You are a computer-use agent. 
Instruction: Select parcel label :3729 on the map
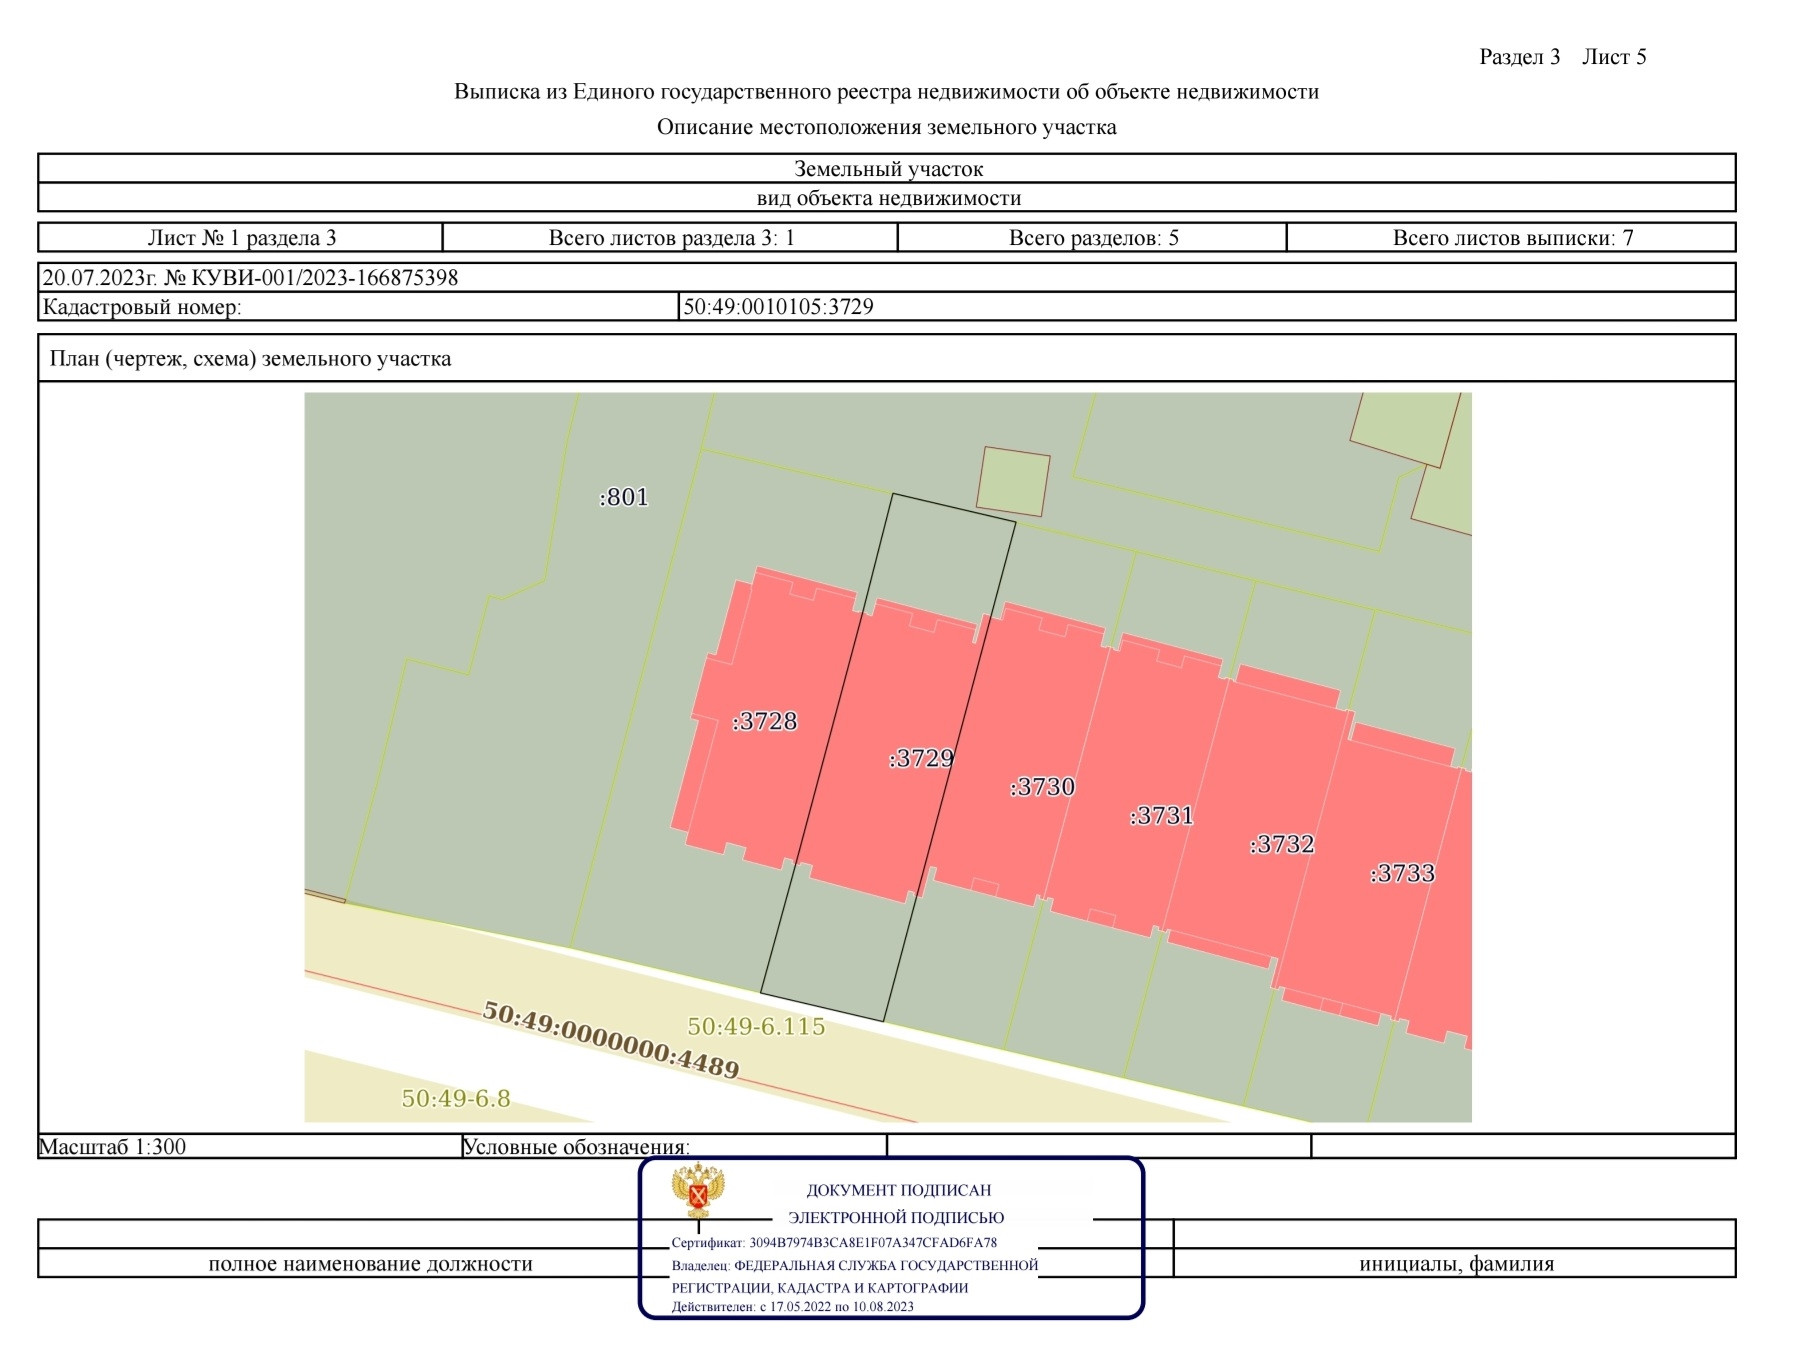(x=921, y=758)
